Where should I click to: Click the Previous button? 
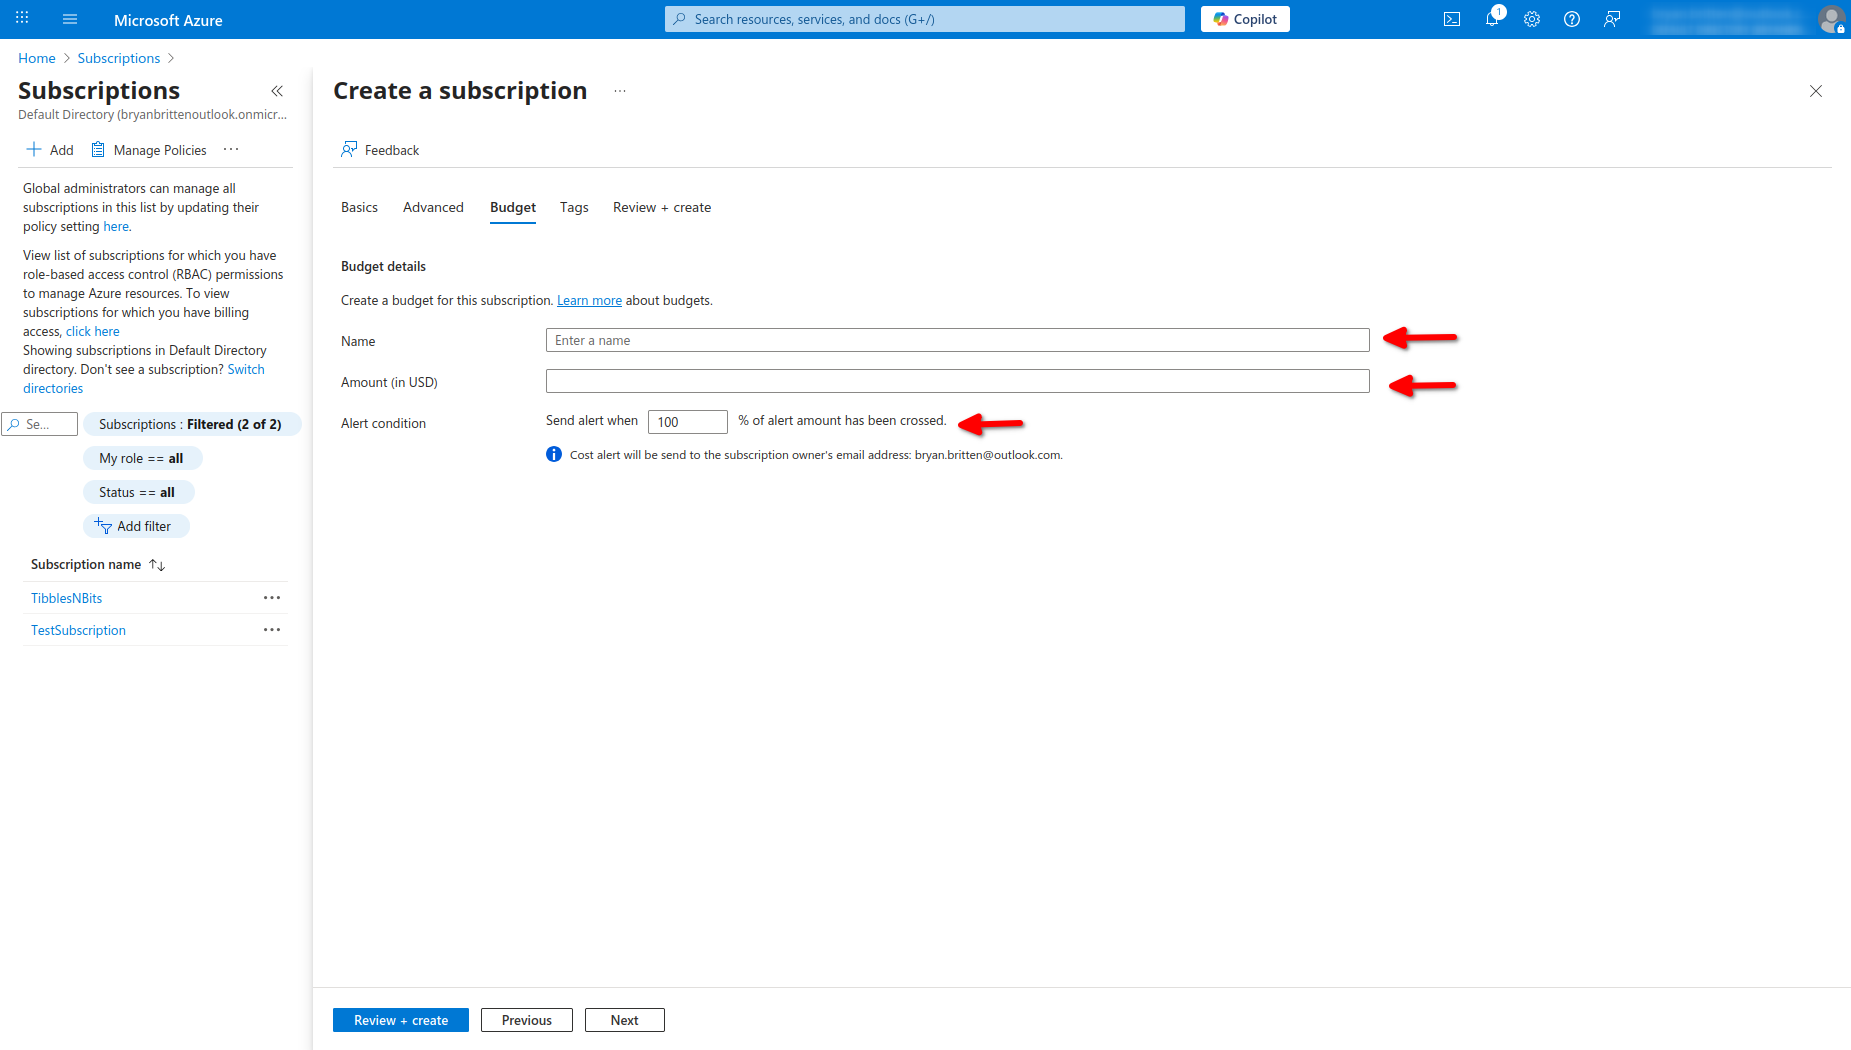tap(526, 1020)
